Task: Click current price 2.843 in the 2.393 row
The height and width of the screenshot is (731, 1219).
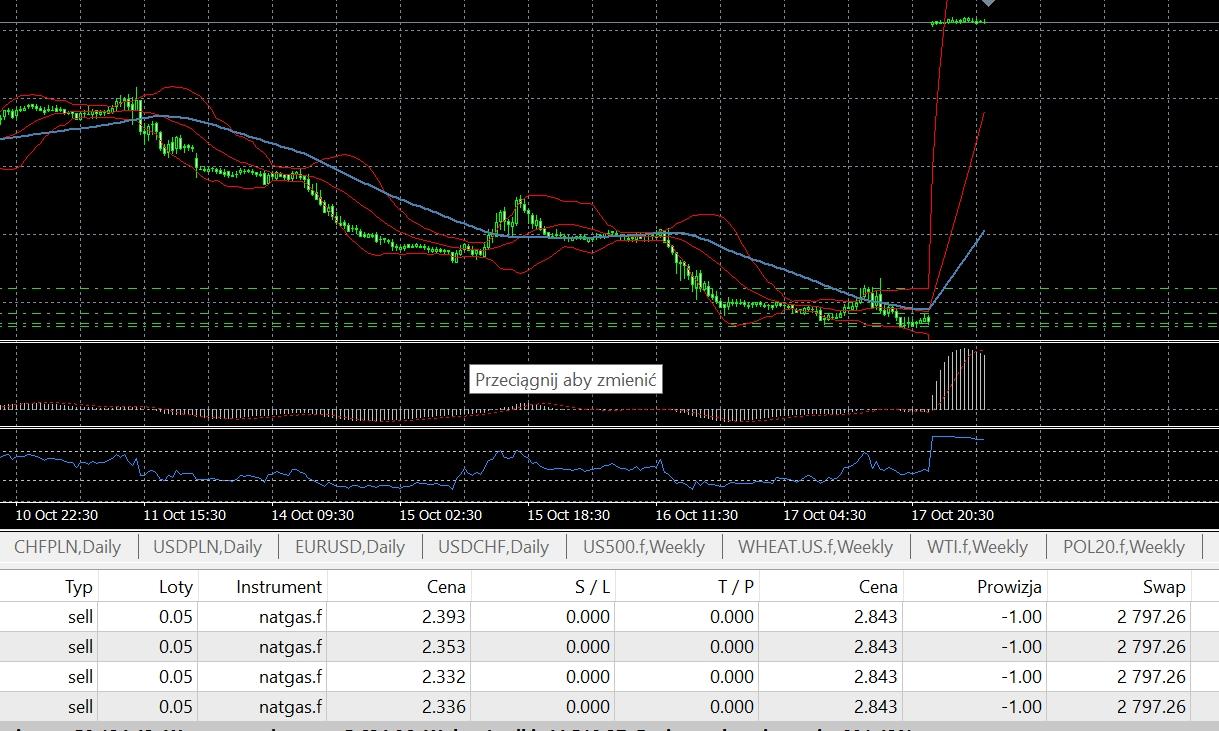Action: (876, 617)
